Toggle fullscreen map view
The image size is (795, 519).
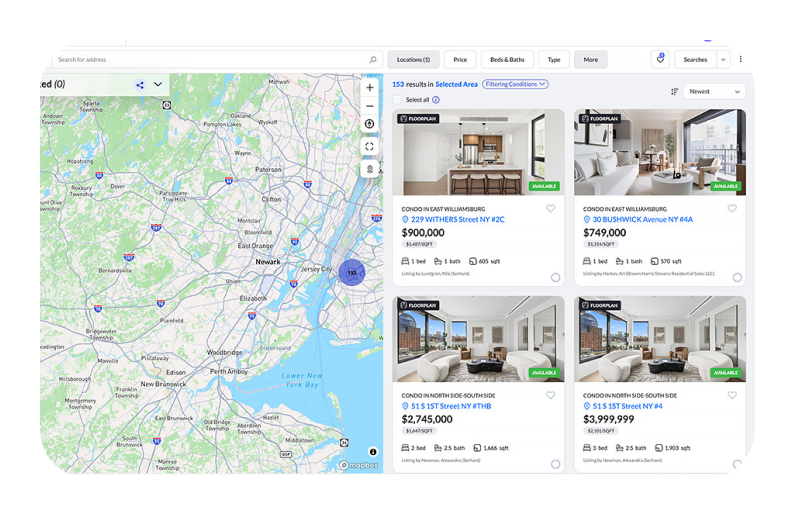tap(370, 146)
